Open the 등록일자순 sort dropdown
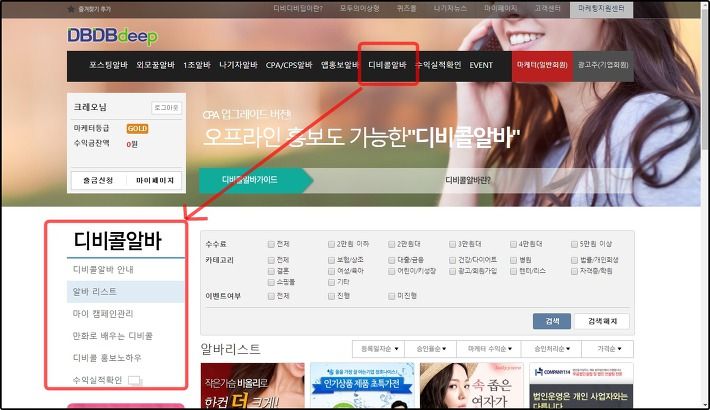710x410 pixels. [379, 349]
